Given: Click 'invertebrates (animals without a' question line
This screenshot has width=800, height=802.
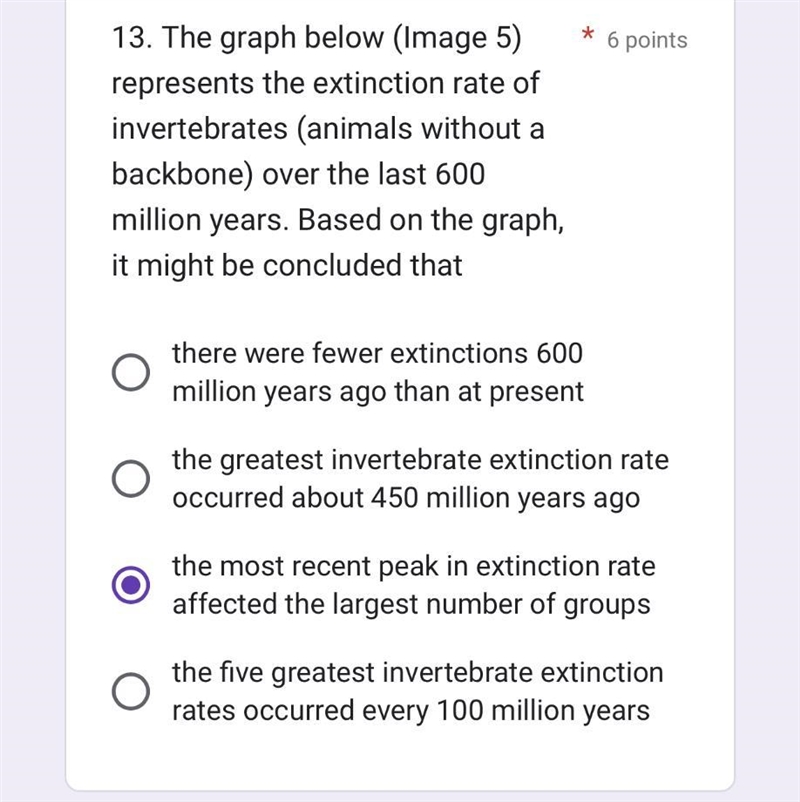Looking at the screenshot, I should pos(328,128).
